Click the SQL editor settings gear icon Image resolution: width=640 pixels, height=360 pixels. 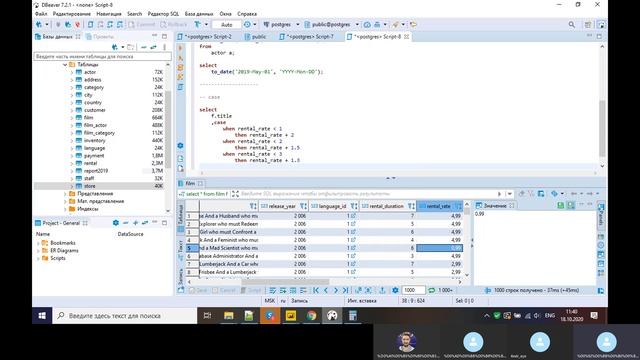pyautogui.click(x=180, y=146)
